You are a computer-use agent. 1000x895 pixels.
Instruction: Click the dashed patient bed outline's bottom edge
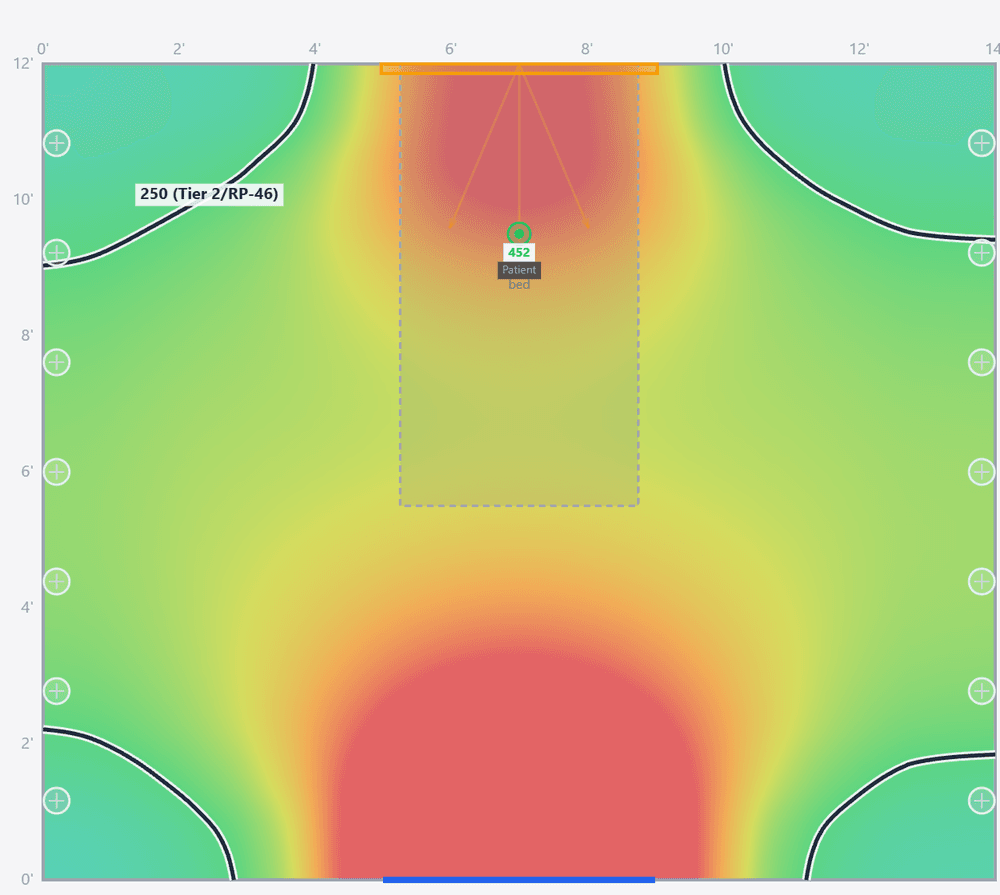[x=519, y=506]
